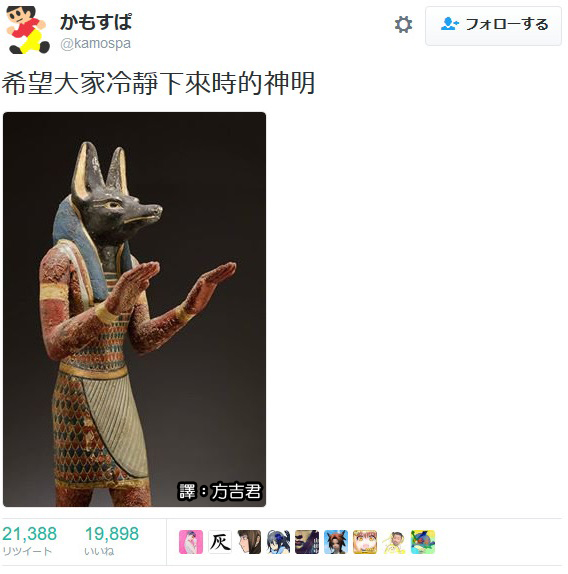Open the @kamospa handle link
Image resolution: width=568 pixels, height=574 pixels.
[96, 44]
